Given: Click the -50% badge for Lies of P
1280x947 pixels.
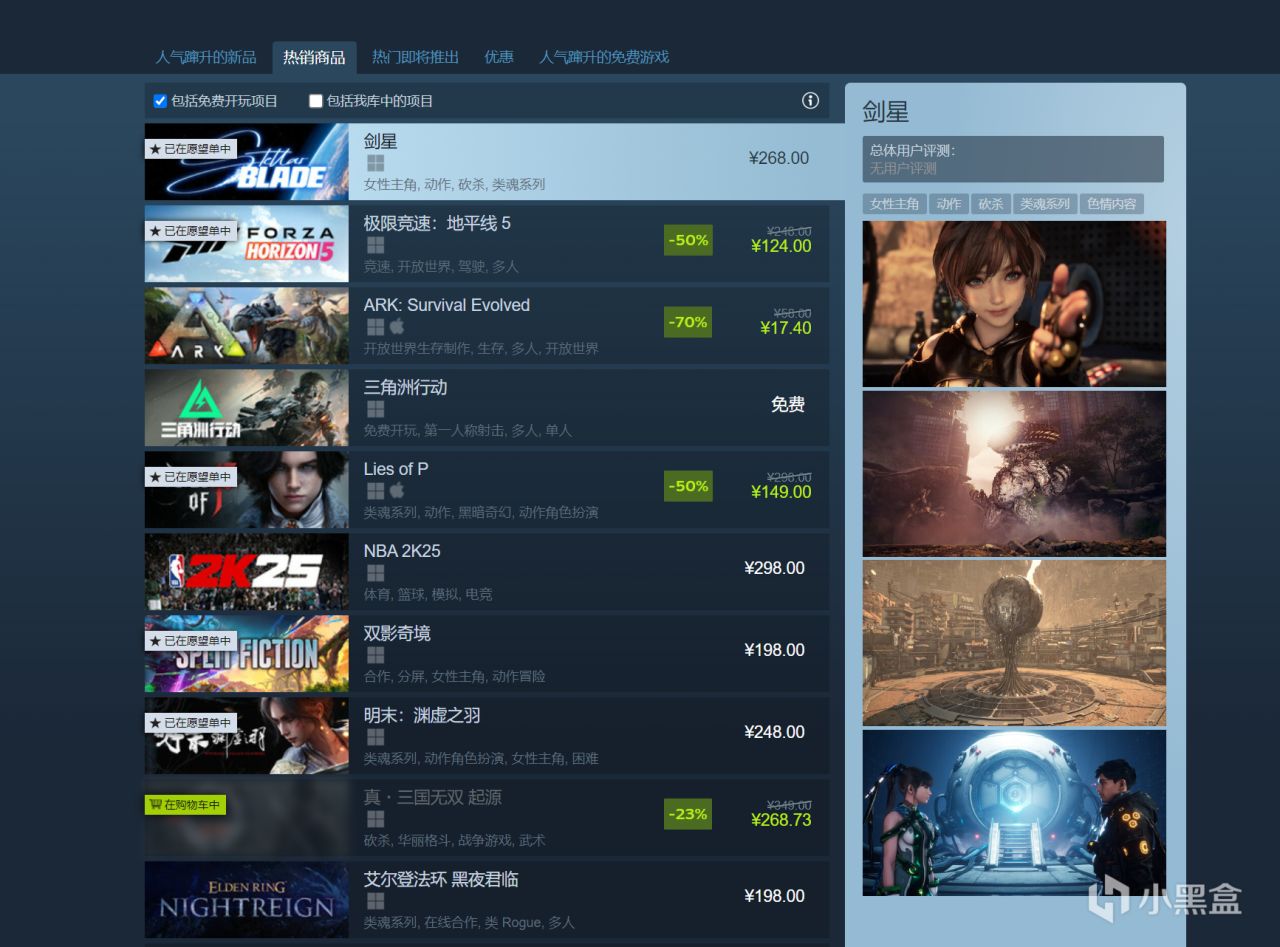Looking at the screenshot, I should pos(688,486).
